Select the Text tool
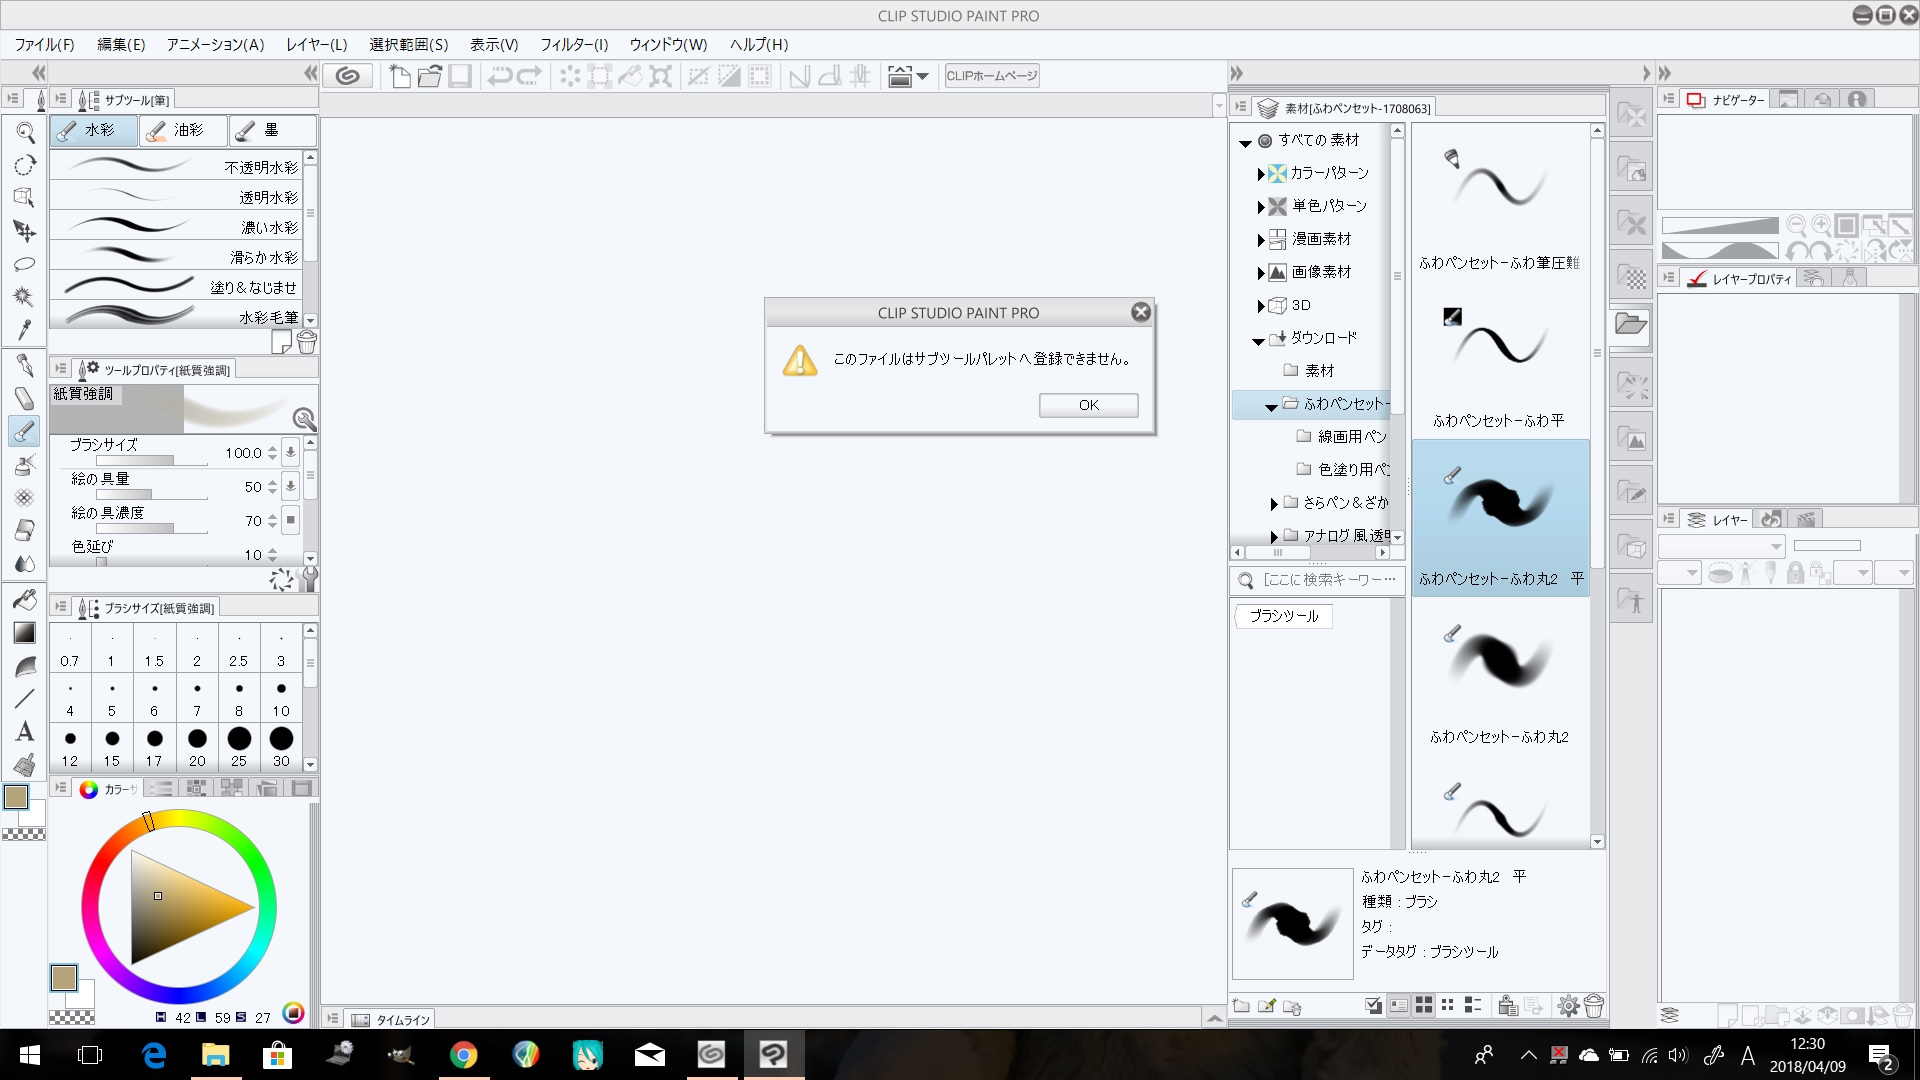1920x1080 pixels. coord(25,731)
